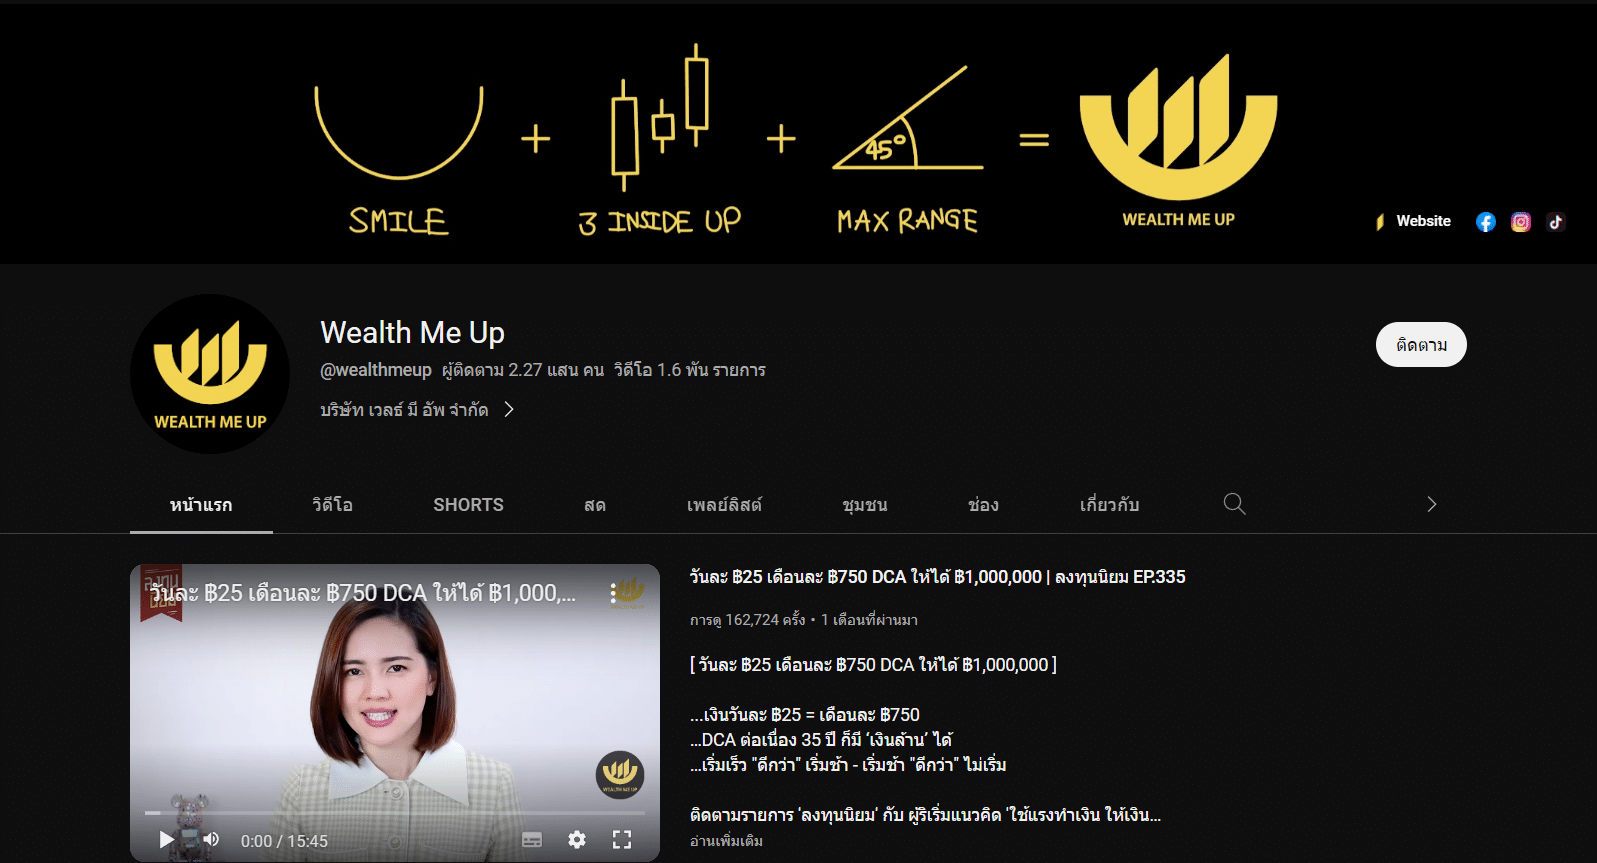
Task: Switch to the เพลย์ลิสต์ tab
Action: (724, 505)
